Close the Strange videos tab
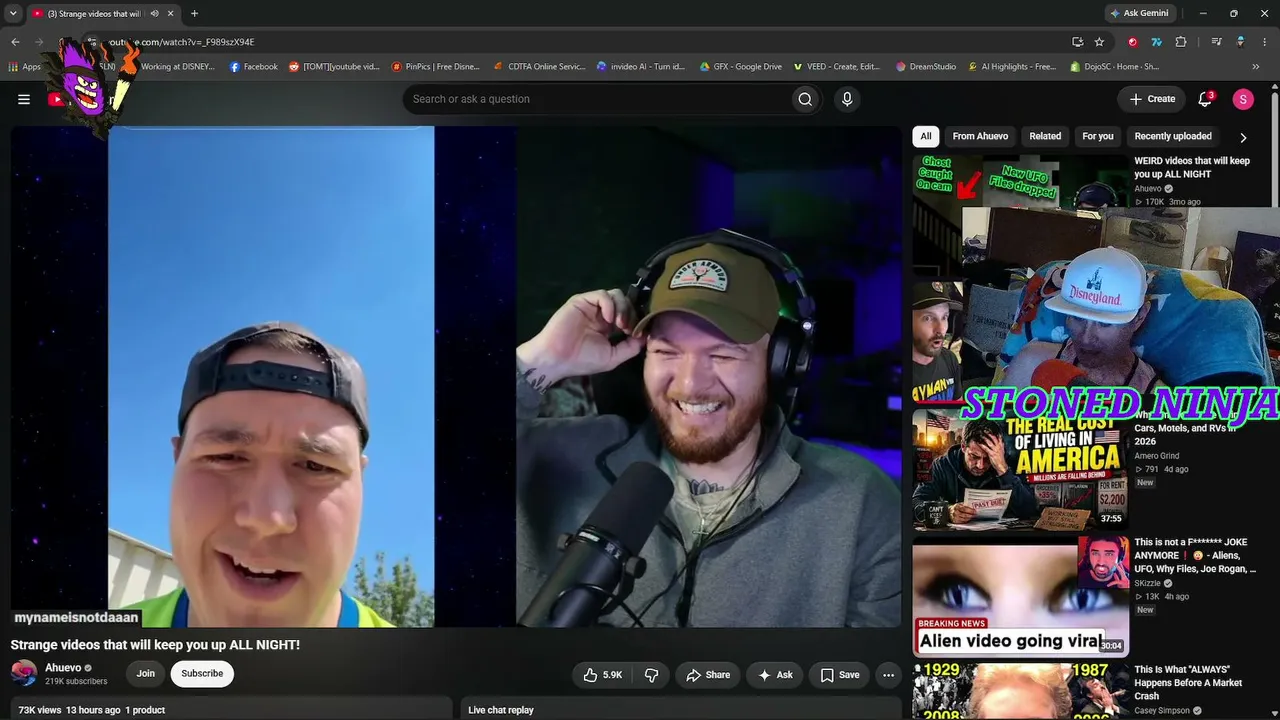 tap(170, 13)
